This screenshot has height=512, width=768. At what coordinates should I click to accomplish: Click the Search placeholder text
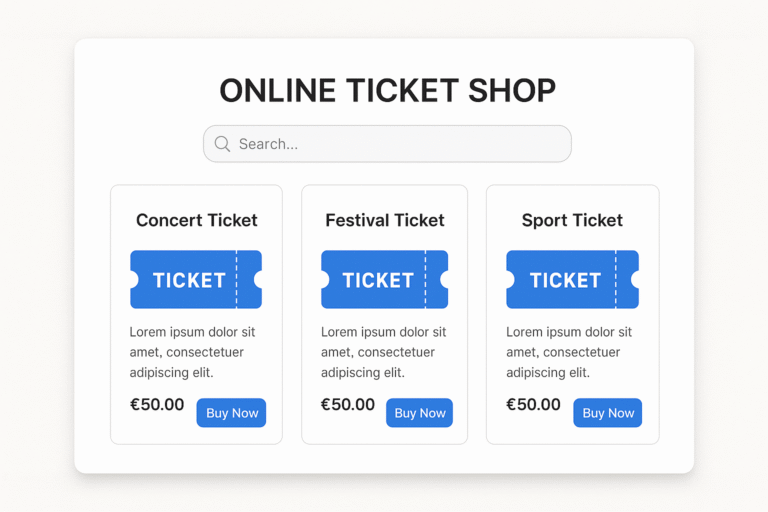coord(268,144)
